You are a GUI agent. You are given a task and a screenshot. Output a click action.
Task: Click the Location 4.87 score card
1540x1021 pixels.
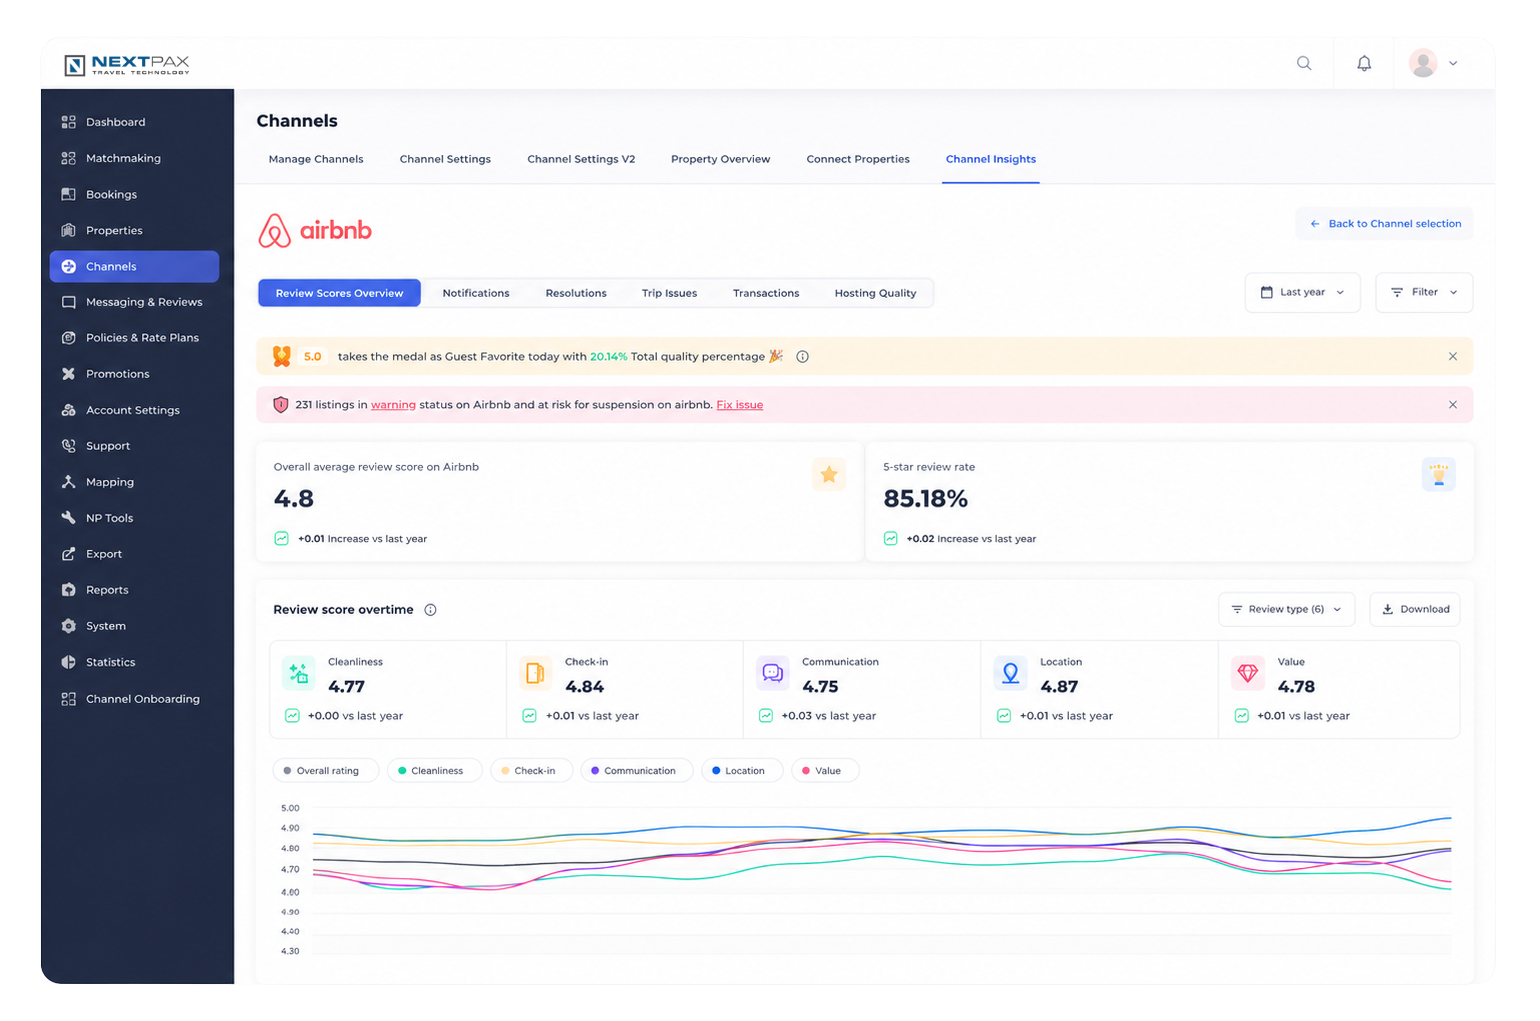pyautogui.click(x=1099, y=690)
